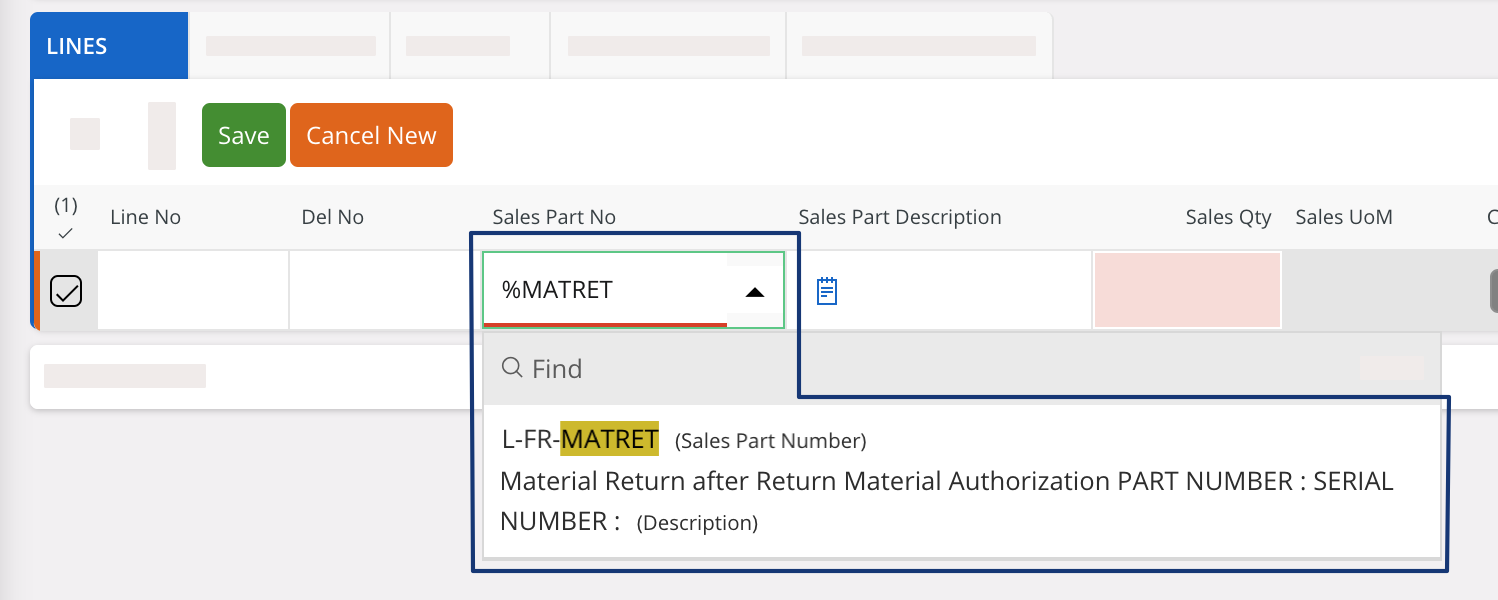Screen dimensions: 1498x600
Task: Click the Del No column header
Action: coord(332,217)
